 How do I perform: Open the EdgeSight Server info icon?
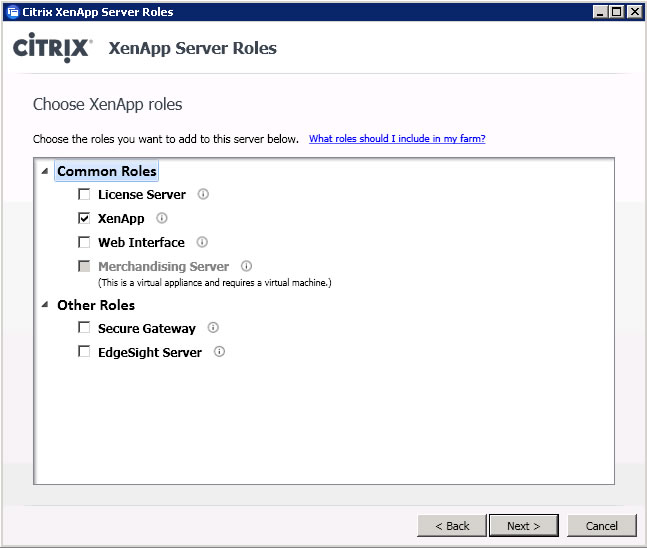[x=219, y=352]
